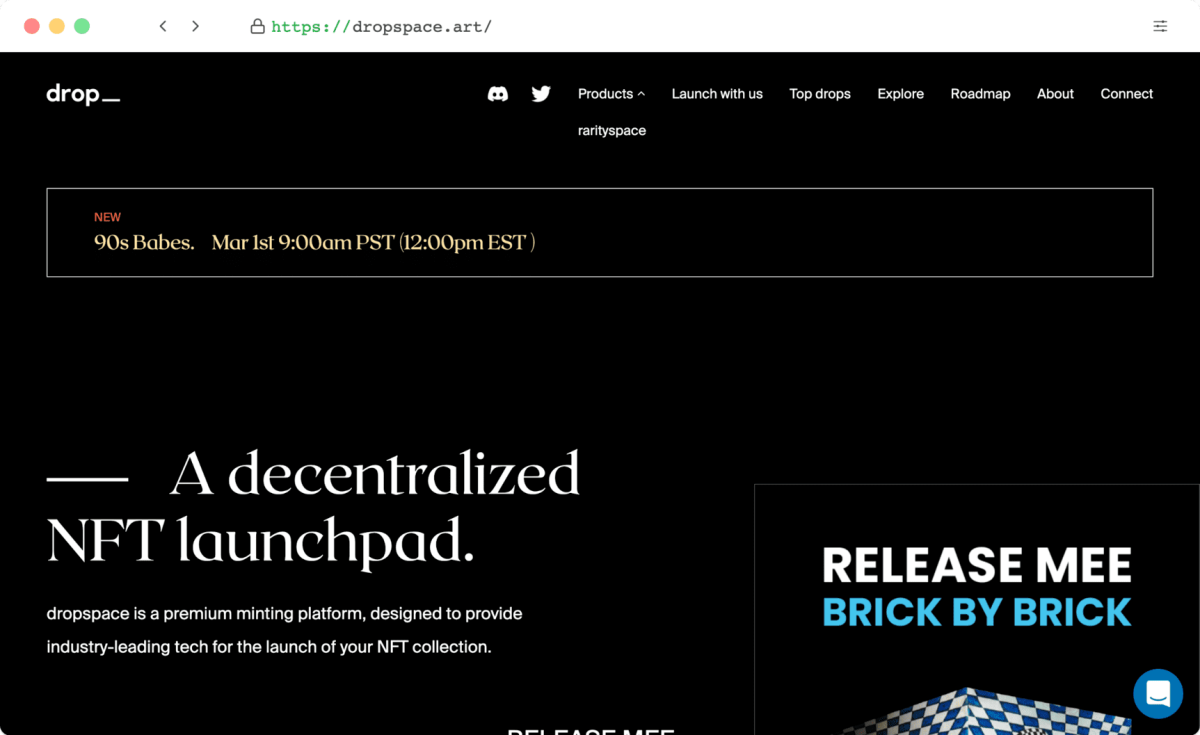Collapse the Products dropdown menu

611,94
